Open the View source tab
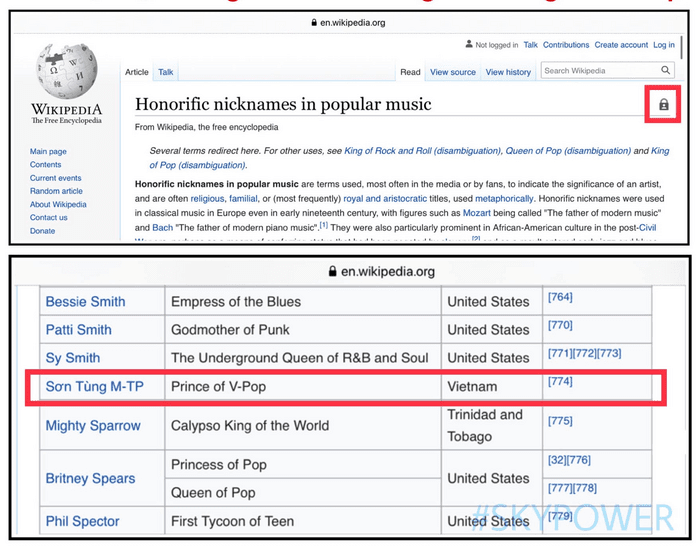 (453, 72)
